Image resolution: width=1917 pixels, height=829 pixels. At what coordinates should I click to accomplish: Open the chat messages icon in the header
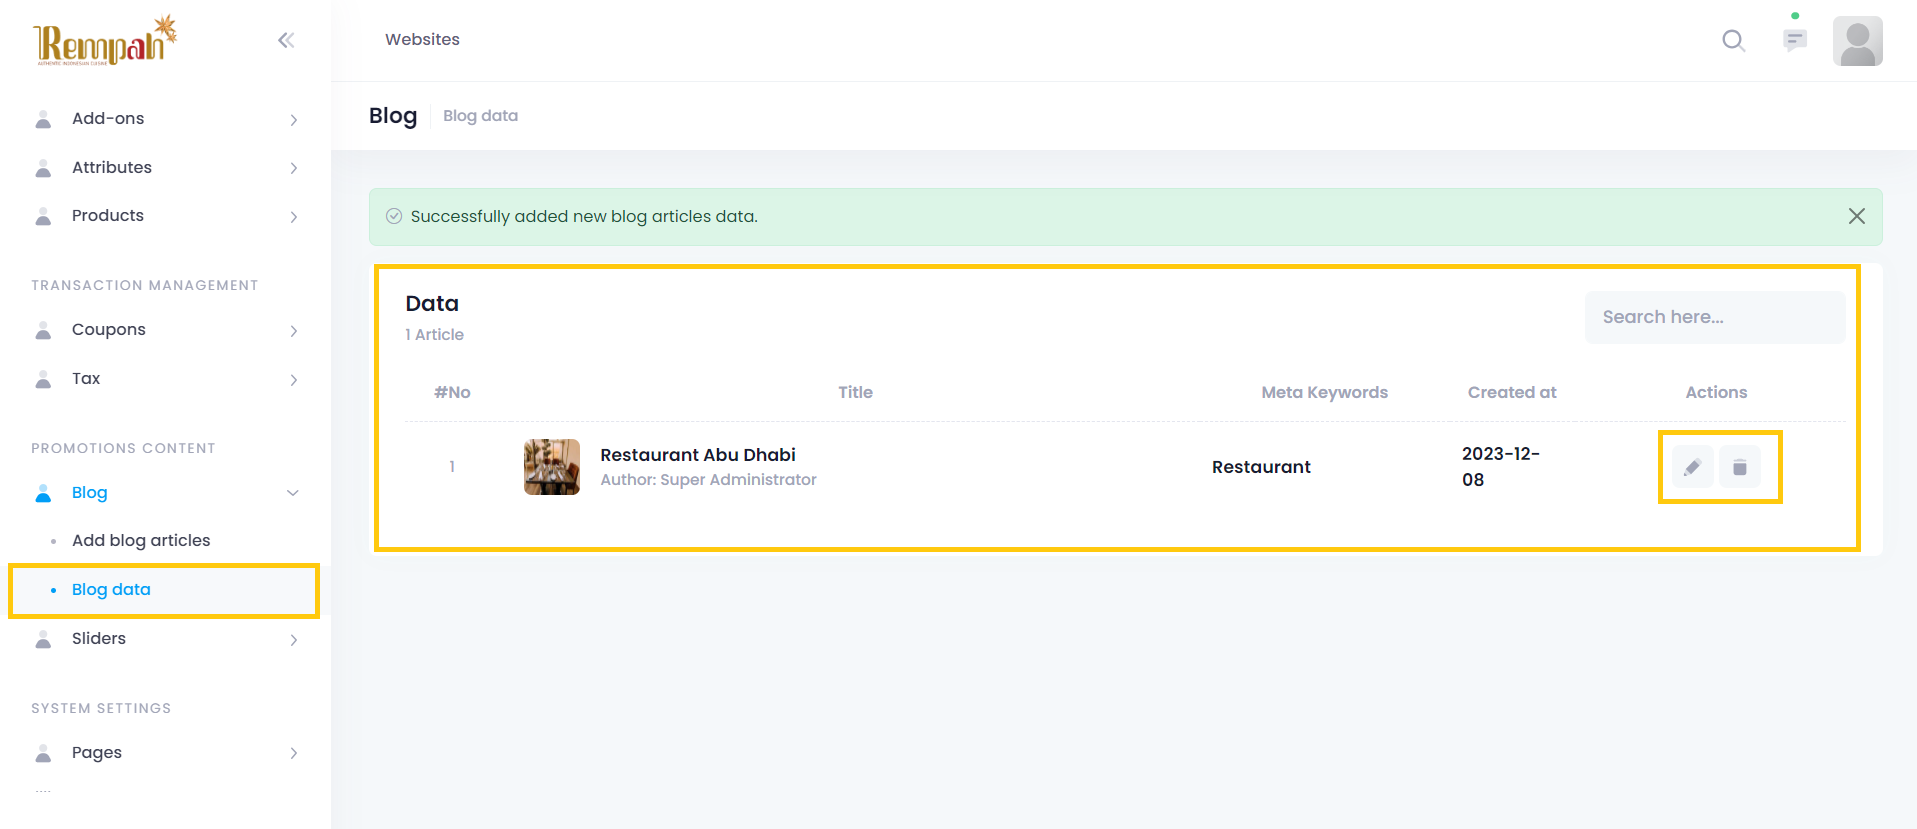tap(1795, 40)
